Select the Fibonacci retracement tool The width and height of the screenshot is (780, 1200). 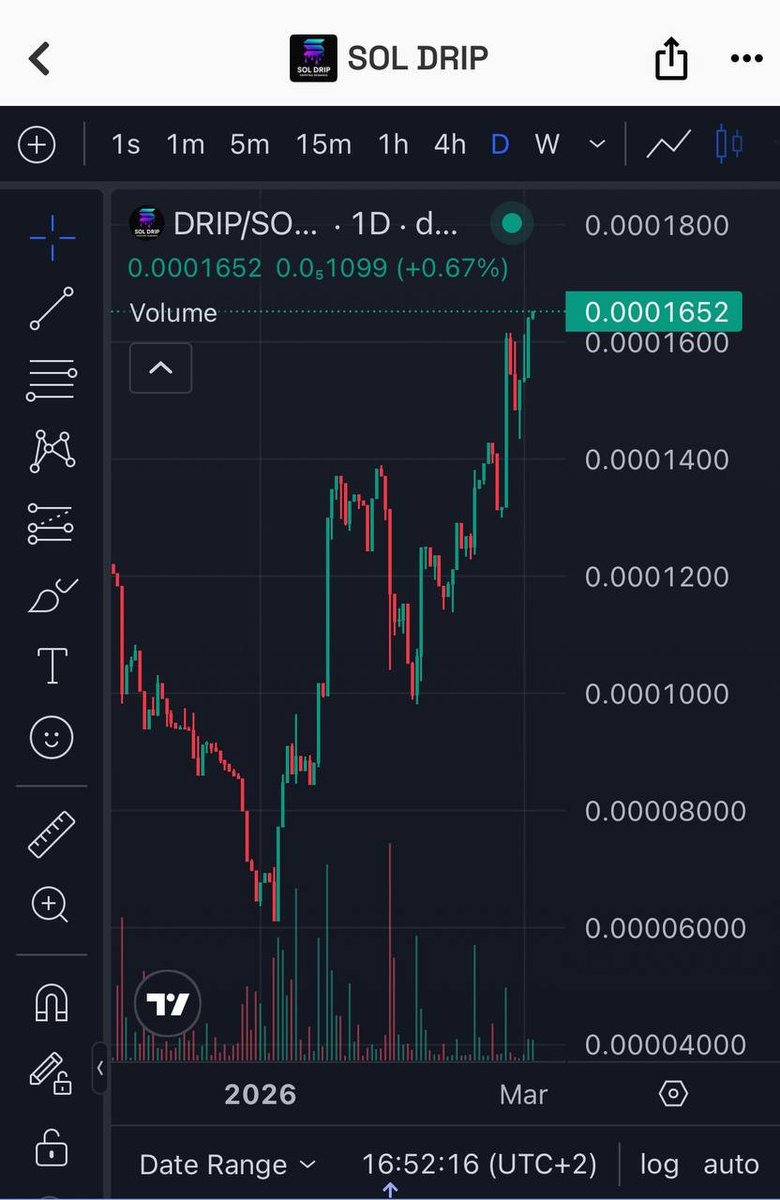click(52, 380)
